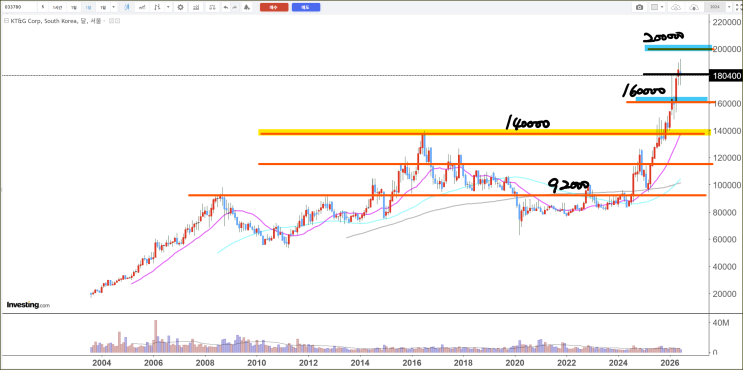Select the first interval tab labeled 5
Viewport: 743px width, 370px height.
(x=43, y=7)
